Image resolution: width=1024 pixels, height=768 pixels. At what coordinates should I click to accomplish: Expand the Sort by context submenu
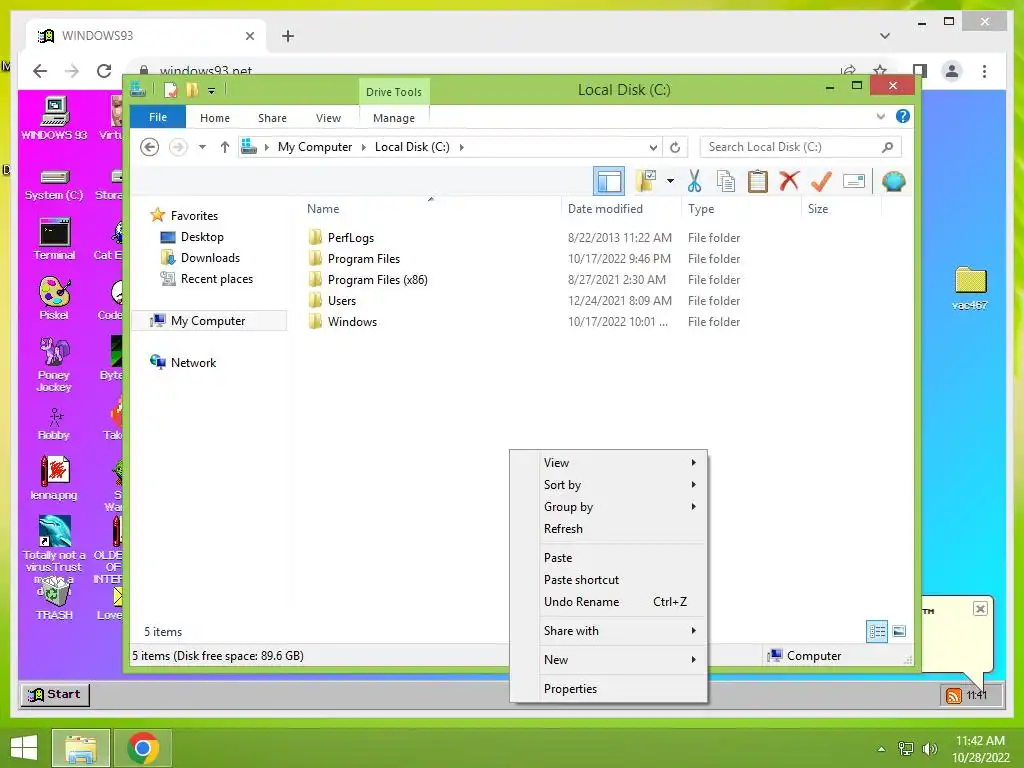[x=608, y=485]
